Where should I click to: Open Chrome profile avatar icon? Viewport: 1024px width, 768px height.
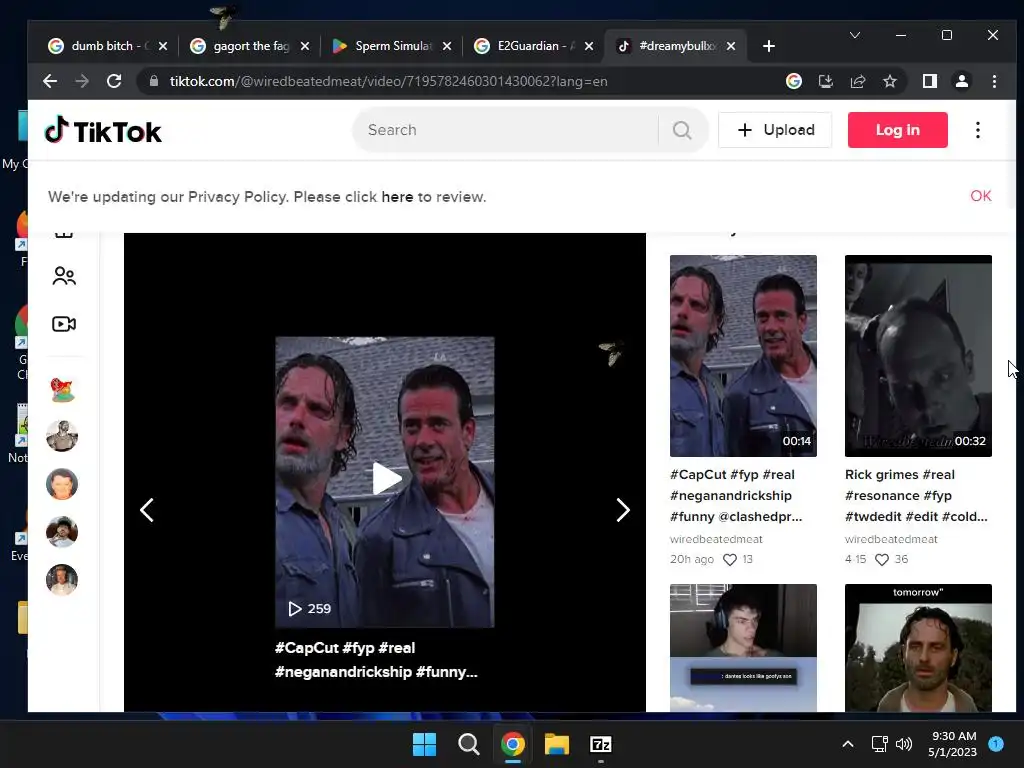coord(962,81)
